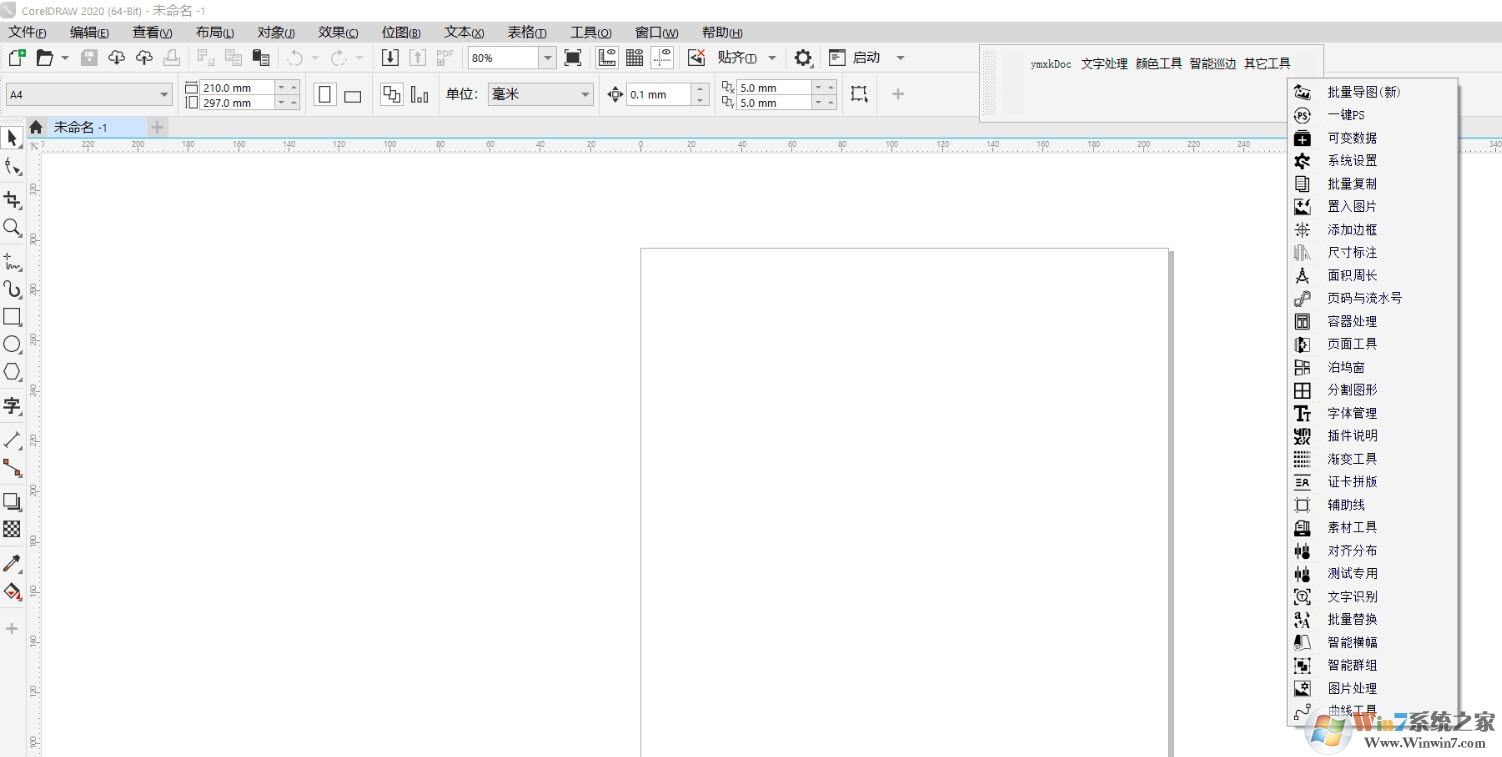This screenshot has height=757, width=1502.
Task: Toggle portrait page orientation
Action: 325,95
